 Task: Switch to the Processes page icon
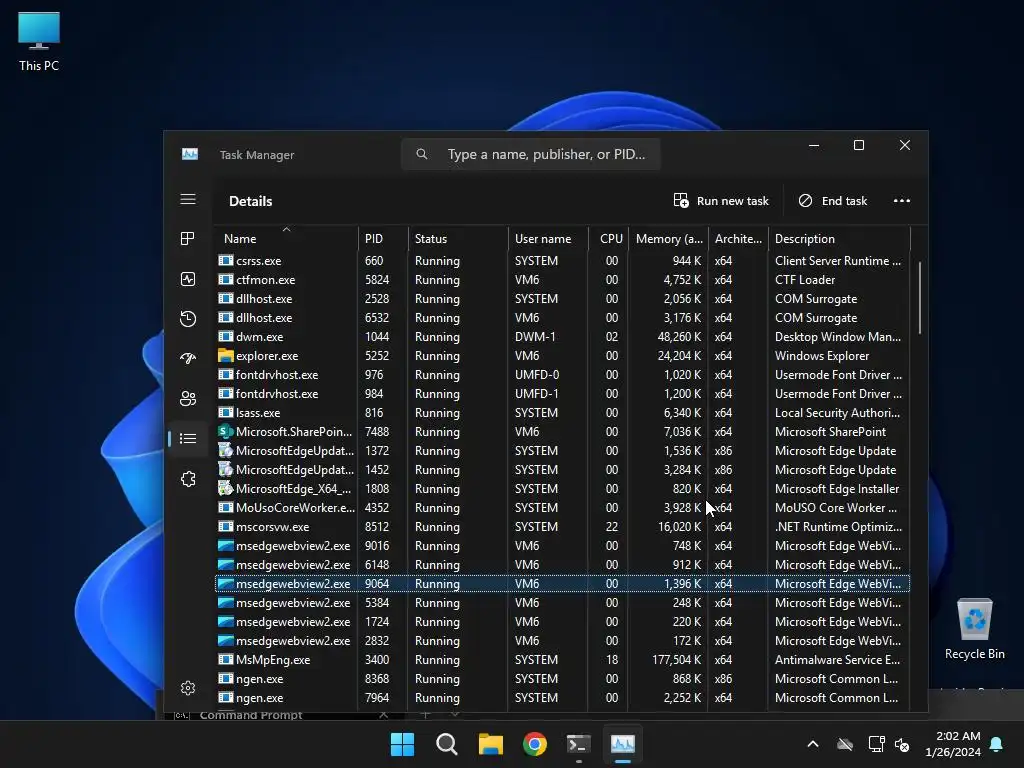click(x=188, y=238)
